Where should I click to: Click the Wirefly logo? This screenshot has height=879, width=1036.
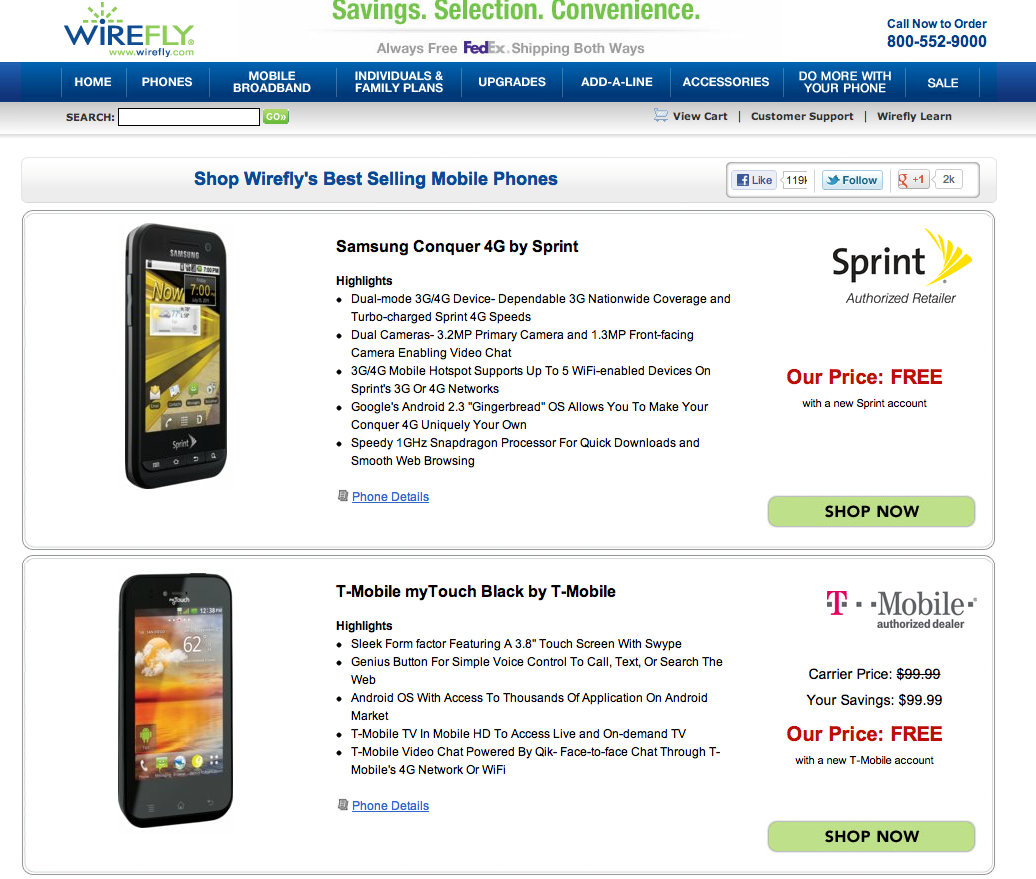click(x=129, y=30)
